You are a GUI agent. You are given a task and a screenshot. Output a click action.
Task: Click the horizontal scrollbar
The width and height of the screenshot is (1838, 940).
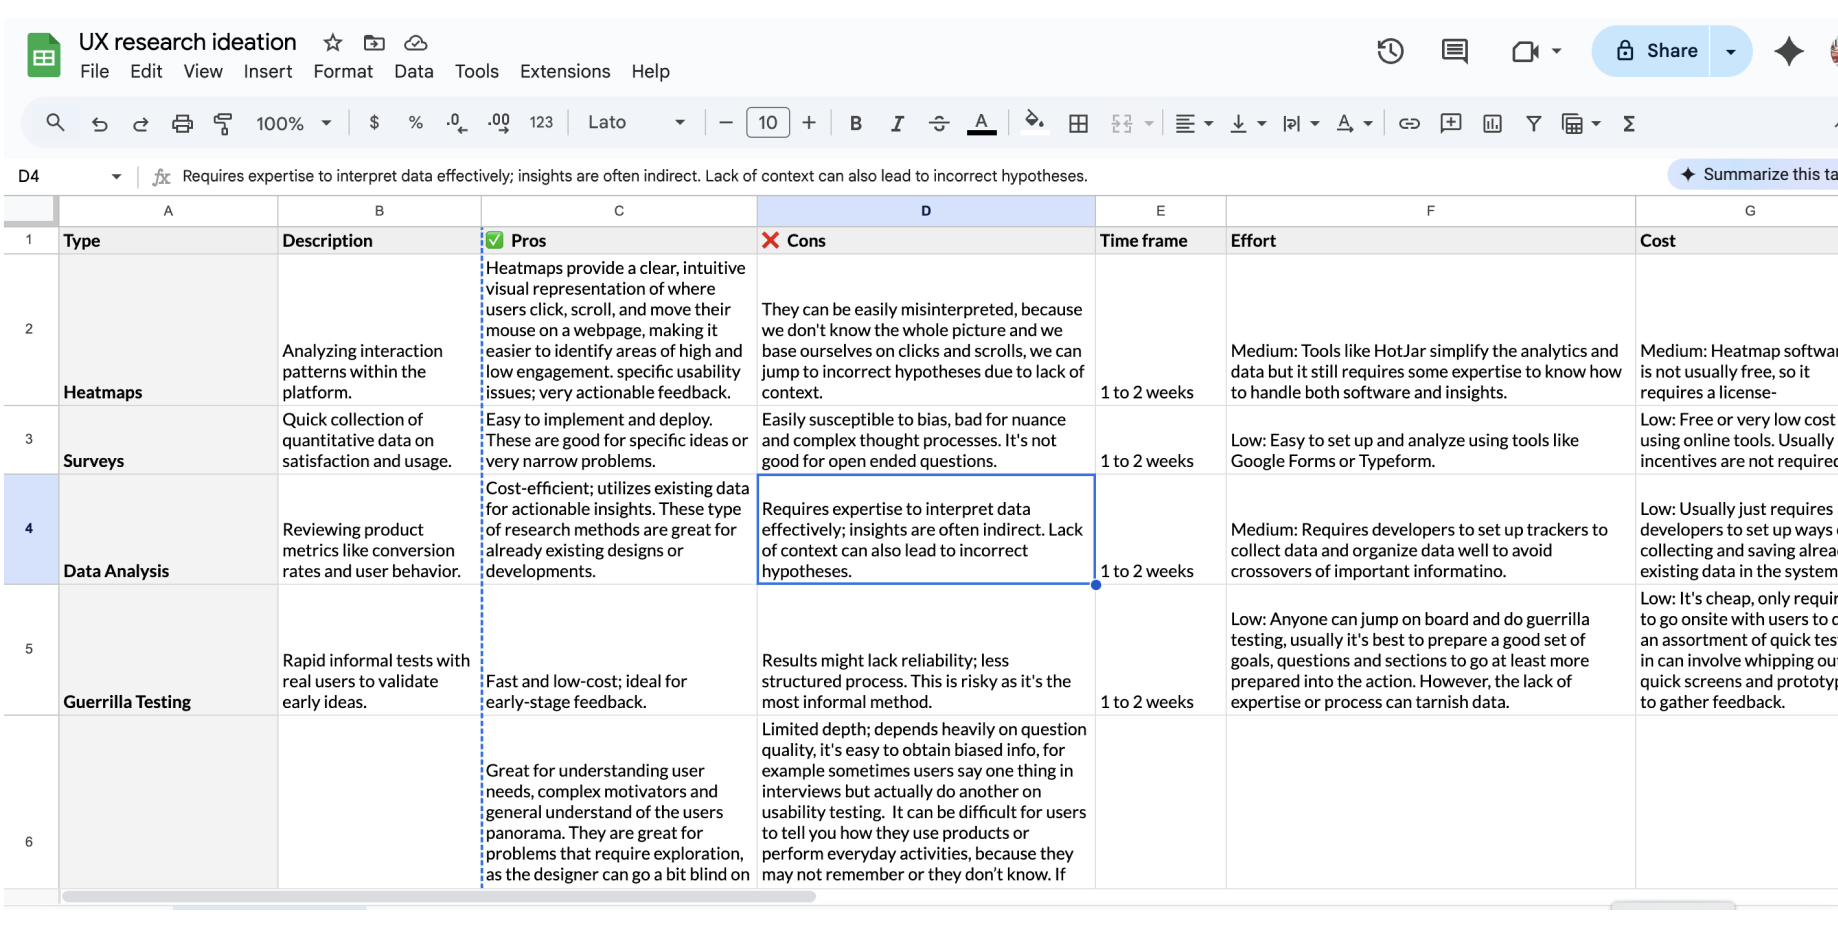[439, 896]
